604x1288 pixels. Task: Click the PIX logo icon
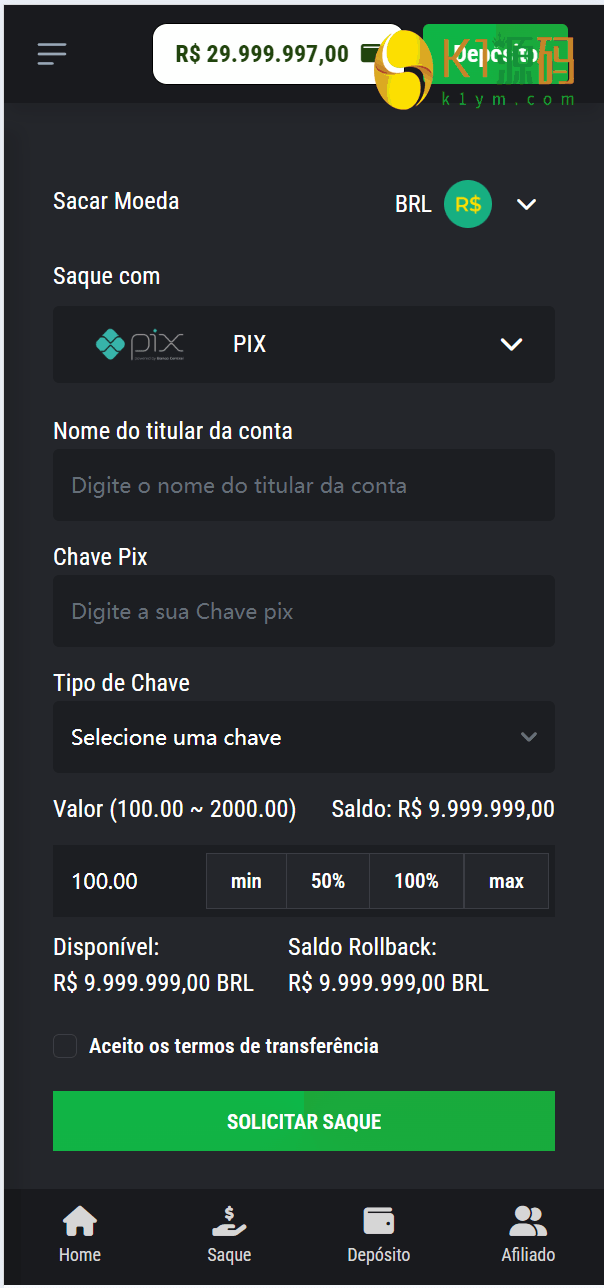[139, 344]
